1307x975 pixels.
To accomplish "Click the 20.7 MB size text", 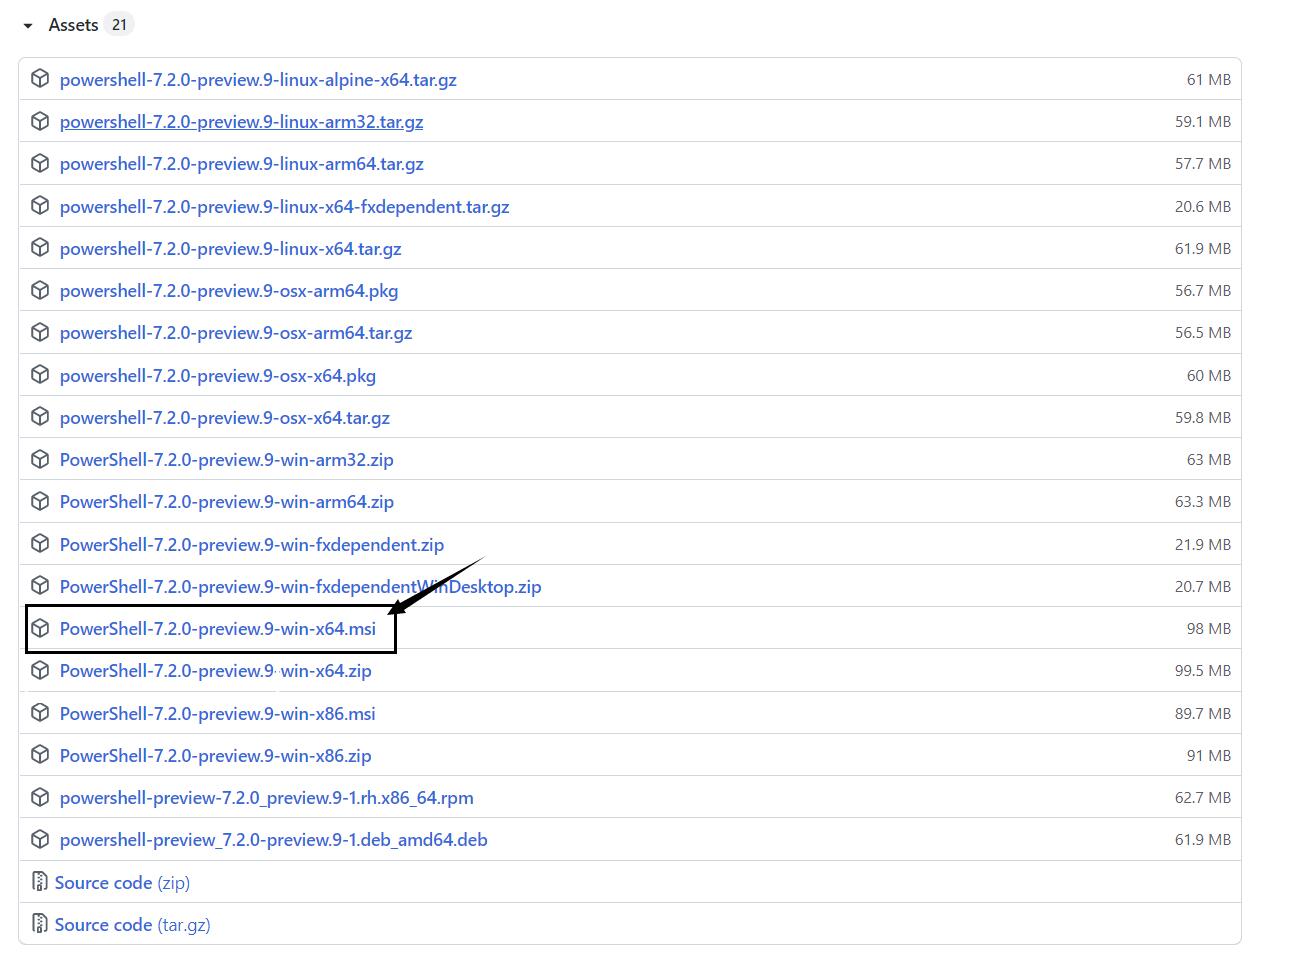I will click(x=1203, y=586).
